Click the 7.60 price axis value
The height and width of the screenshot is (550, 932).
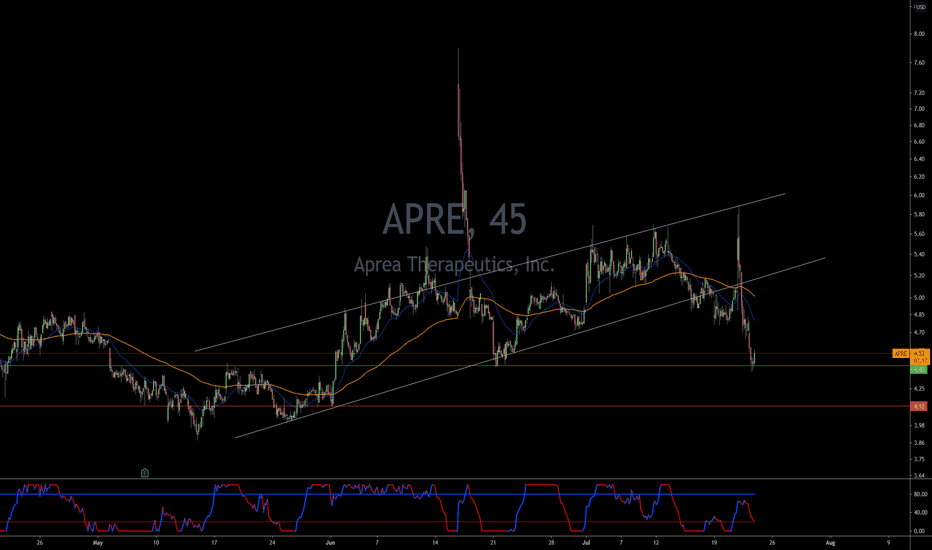click(920, 62)
